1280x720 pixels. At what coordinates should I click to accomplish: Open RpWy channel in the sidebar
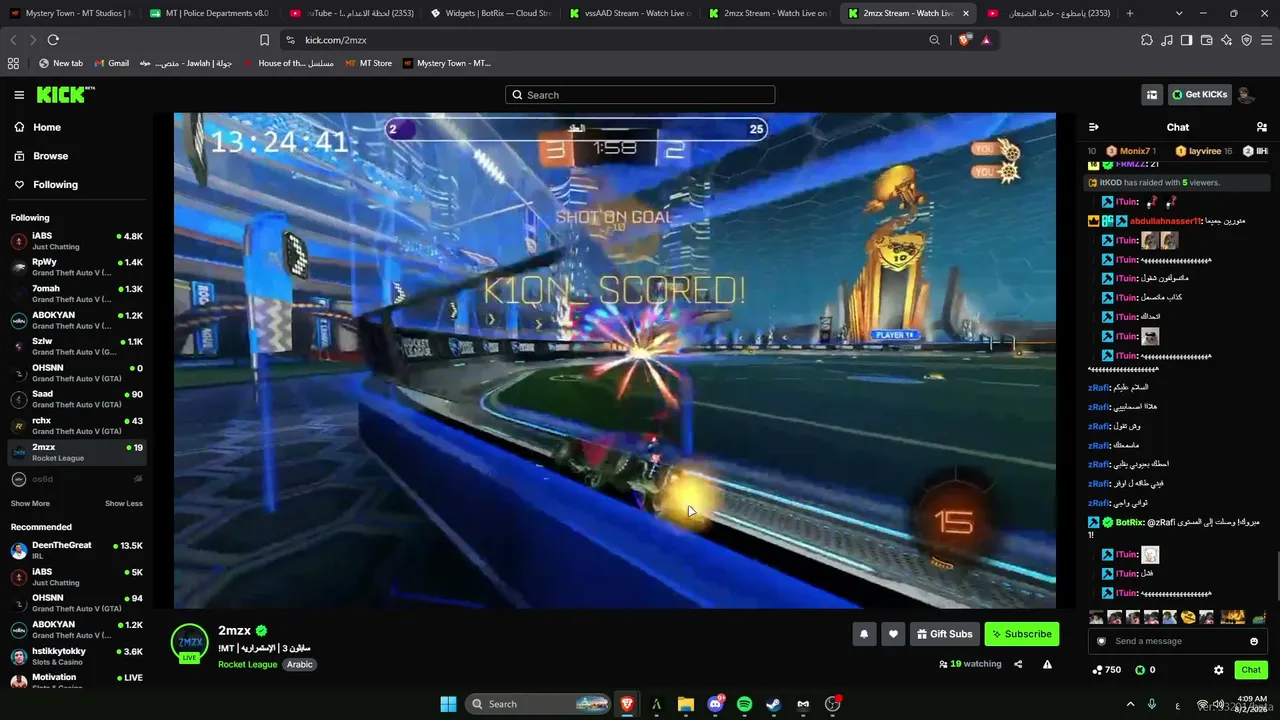point(76,267)
